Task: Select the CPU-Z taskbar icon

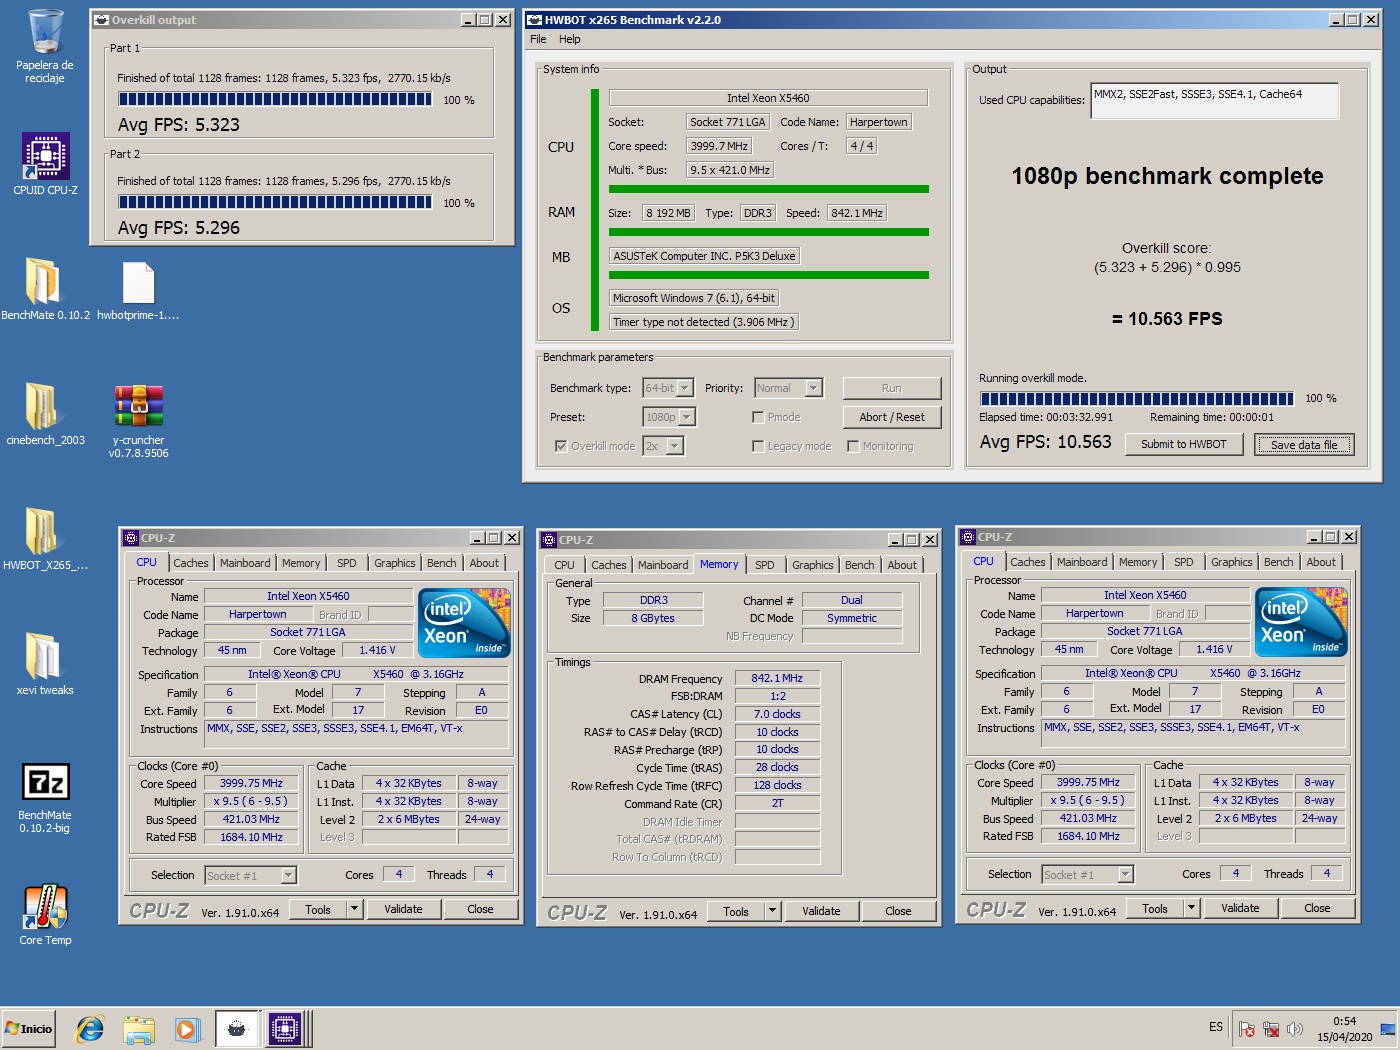Action: pyautogui.click(x=285, y=1028)
